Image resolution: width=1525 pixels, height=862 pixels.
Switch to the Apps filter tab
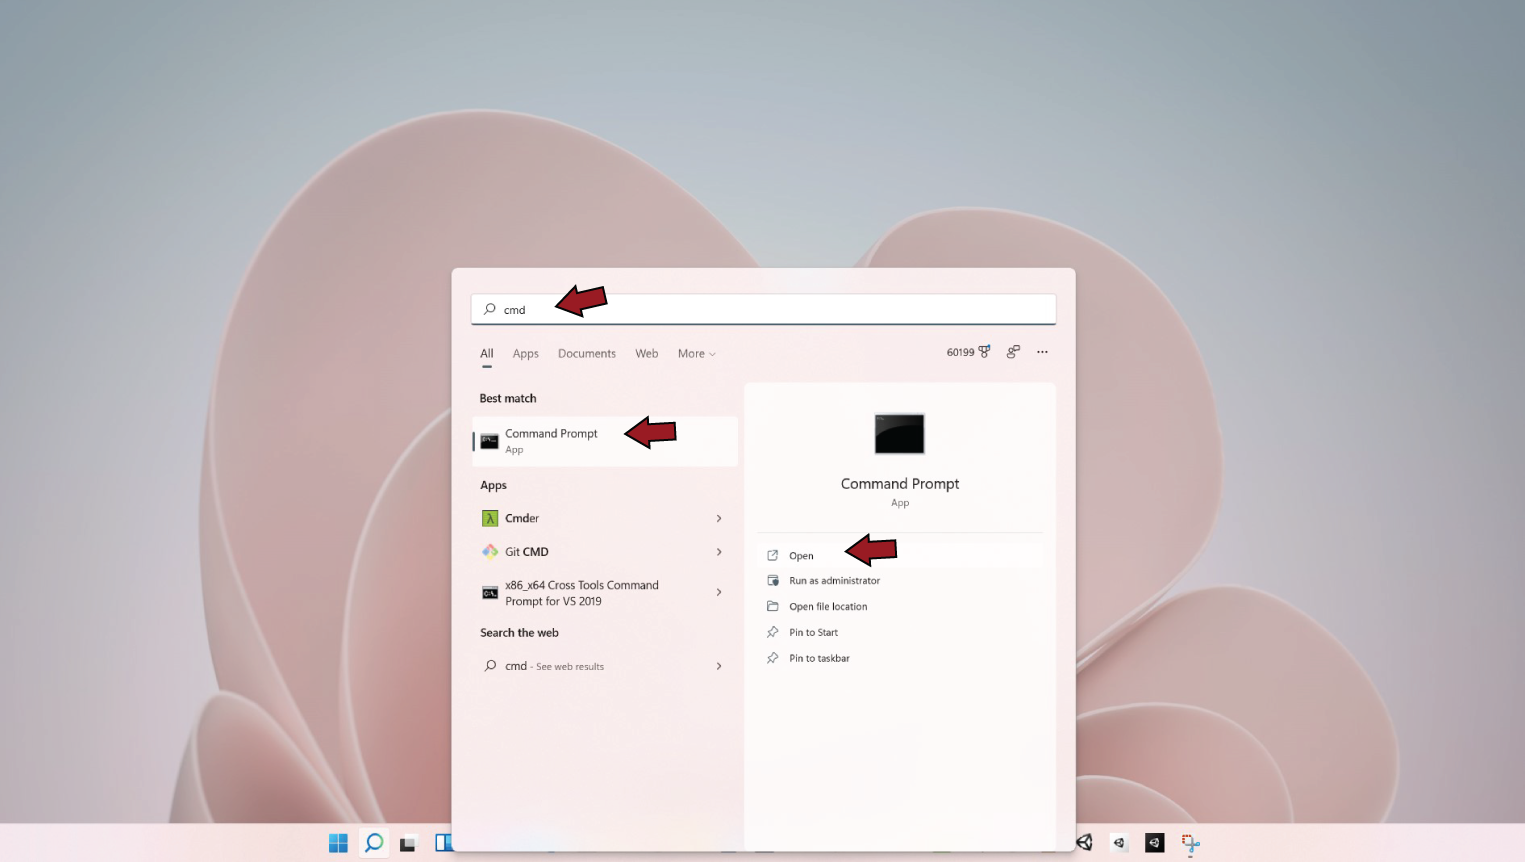click(526, 354)
